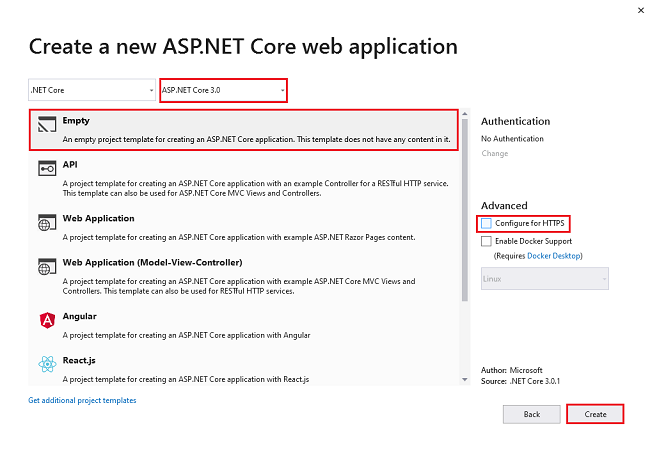The height and width of the screenshot is (451, 650).
Task: Click the React.js atom icon
Action: click(x=47, y=364)
